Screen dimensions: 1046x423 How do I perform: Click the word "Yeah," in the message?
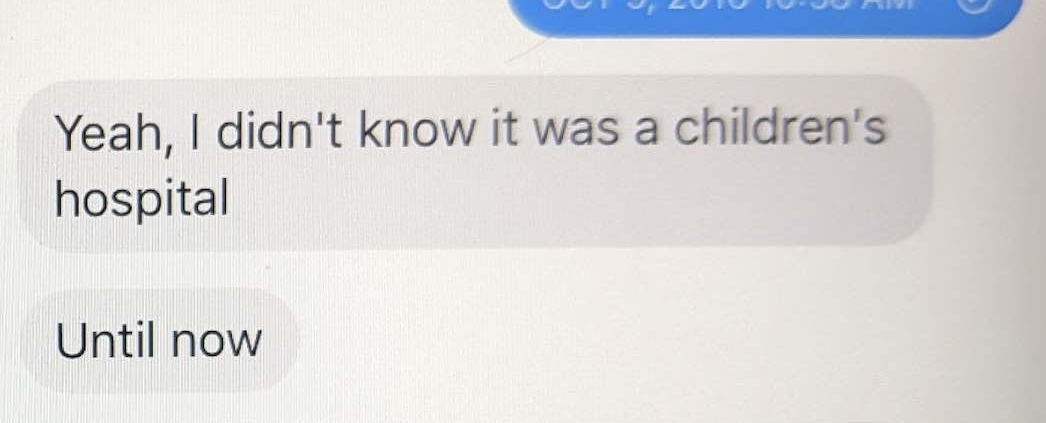tap(111, 133)
